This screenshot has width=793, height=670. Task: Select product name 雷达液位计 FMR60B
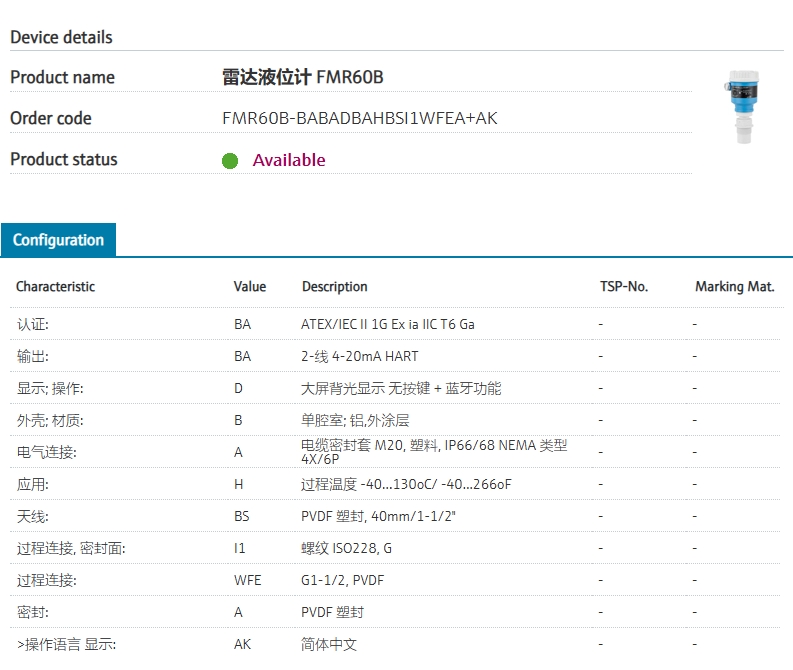click(x=302, y=77)
